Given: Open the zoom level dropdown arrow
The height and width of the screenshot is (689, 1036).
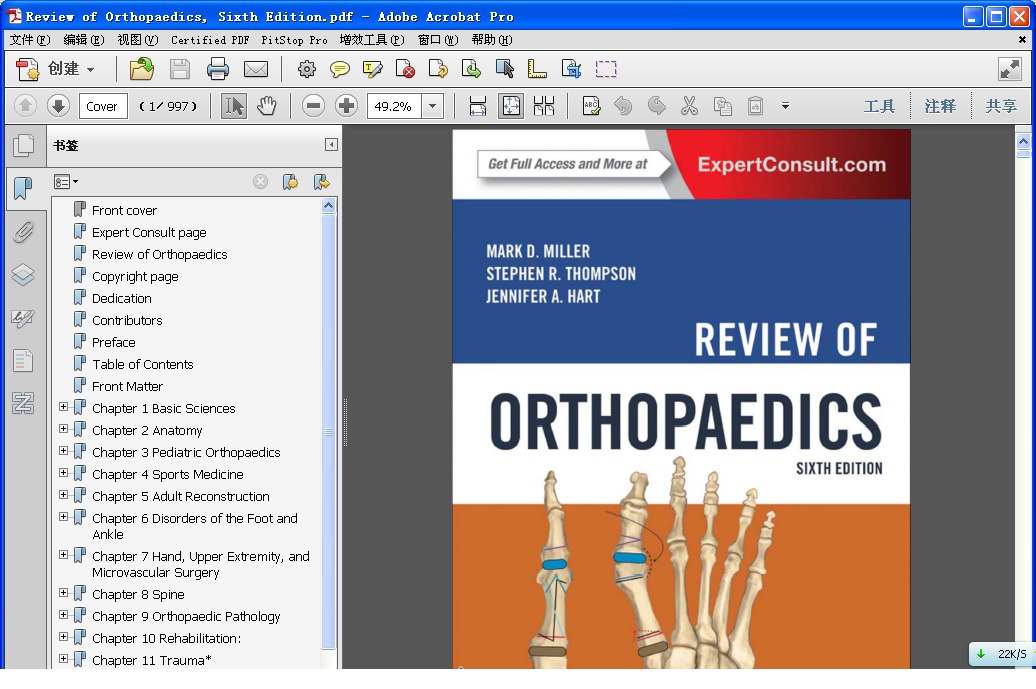Looking at the screenshot, I should coord(433,106).
